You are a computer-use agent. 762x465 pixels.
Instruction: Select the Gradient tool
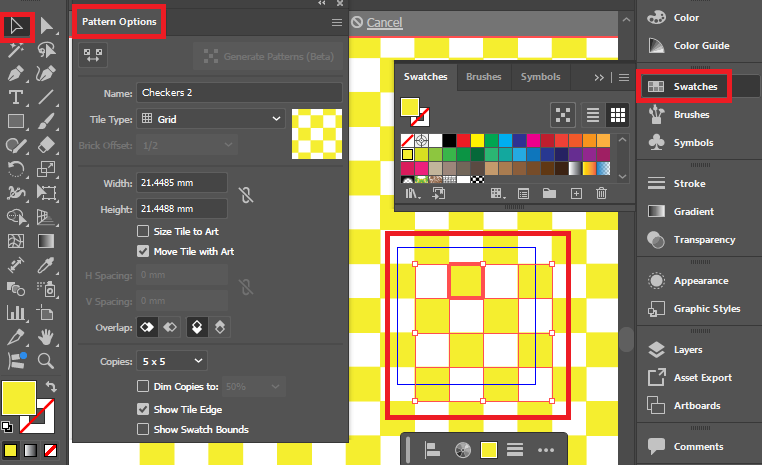click(46, 241)
